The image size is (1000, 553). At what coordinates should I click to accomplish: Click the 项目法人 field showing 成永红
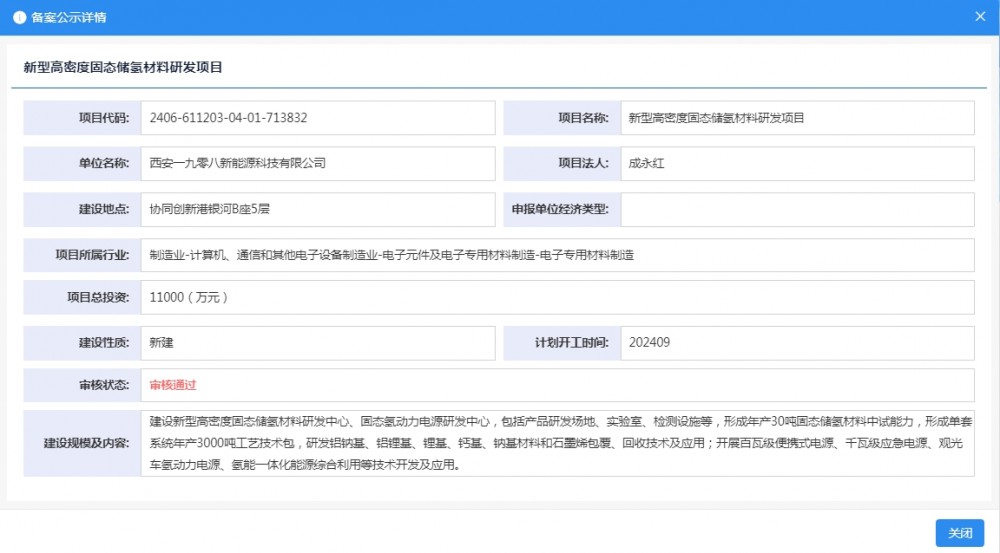click(x=796, y=163)
